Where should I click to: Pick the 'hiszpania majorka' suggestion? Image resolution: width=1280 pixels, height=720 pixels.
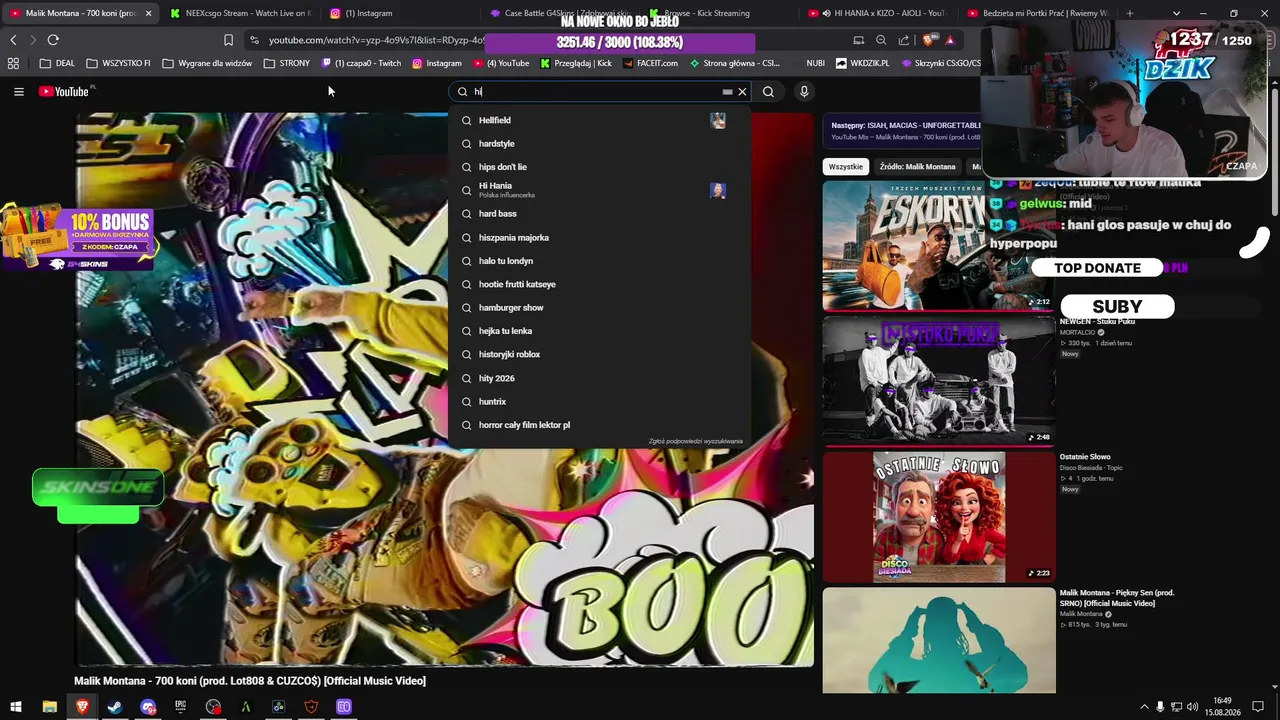pyautogui.click(x=600, y=238)
